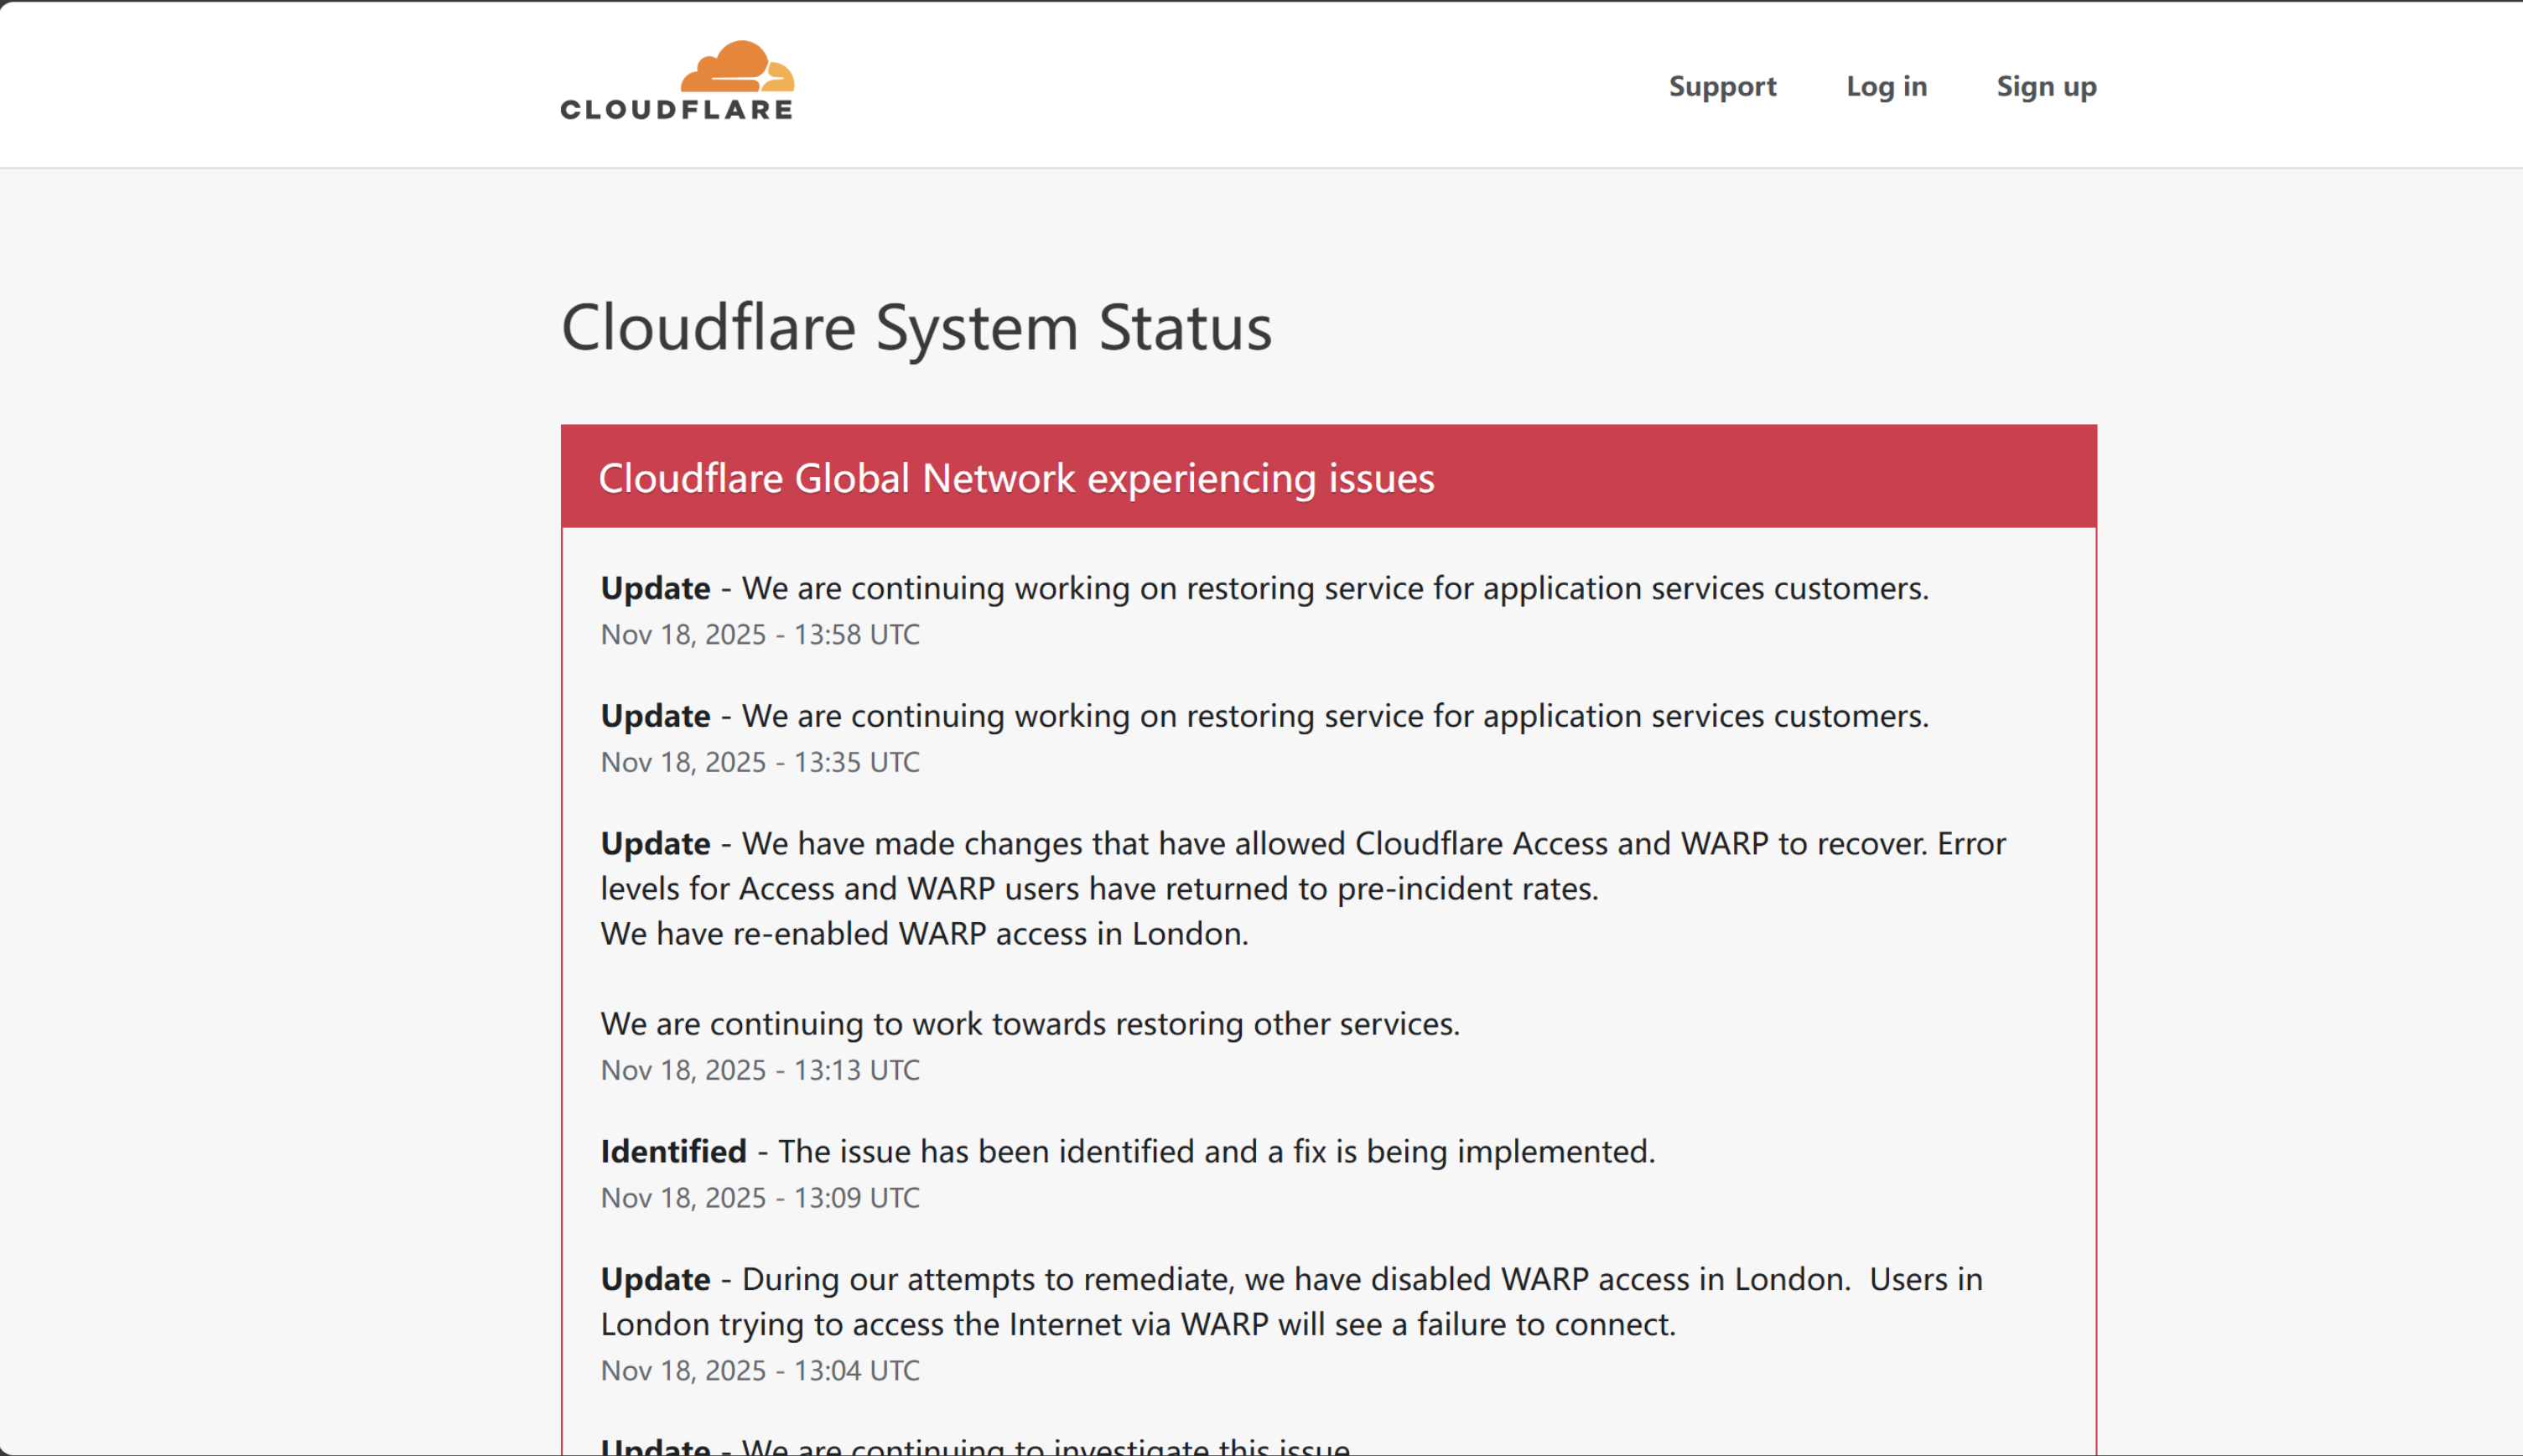The height and width of the screenshot is (1456, 2523).
Task: Click the 13:04 UTC update timestamp
Action: [x=760, y=1370]
